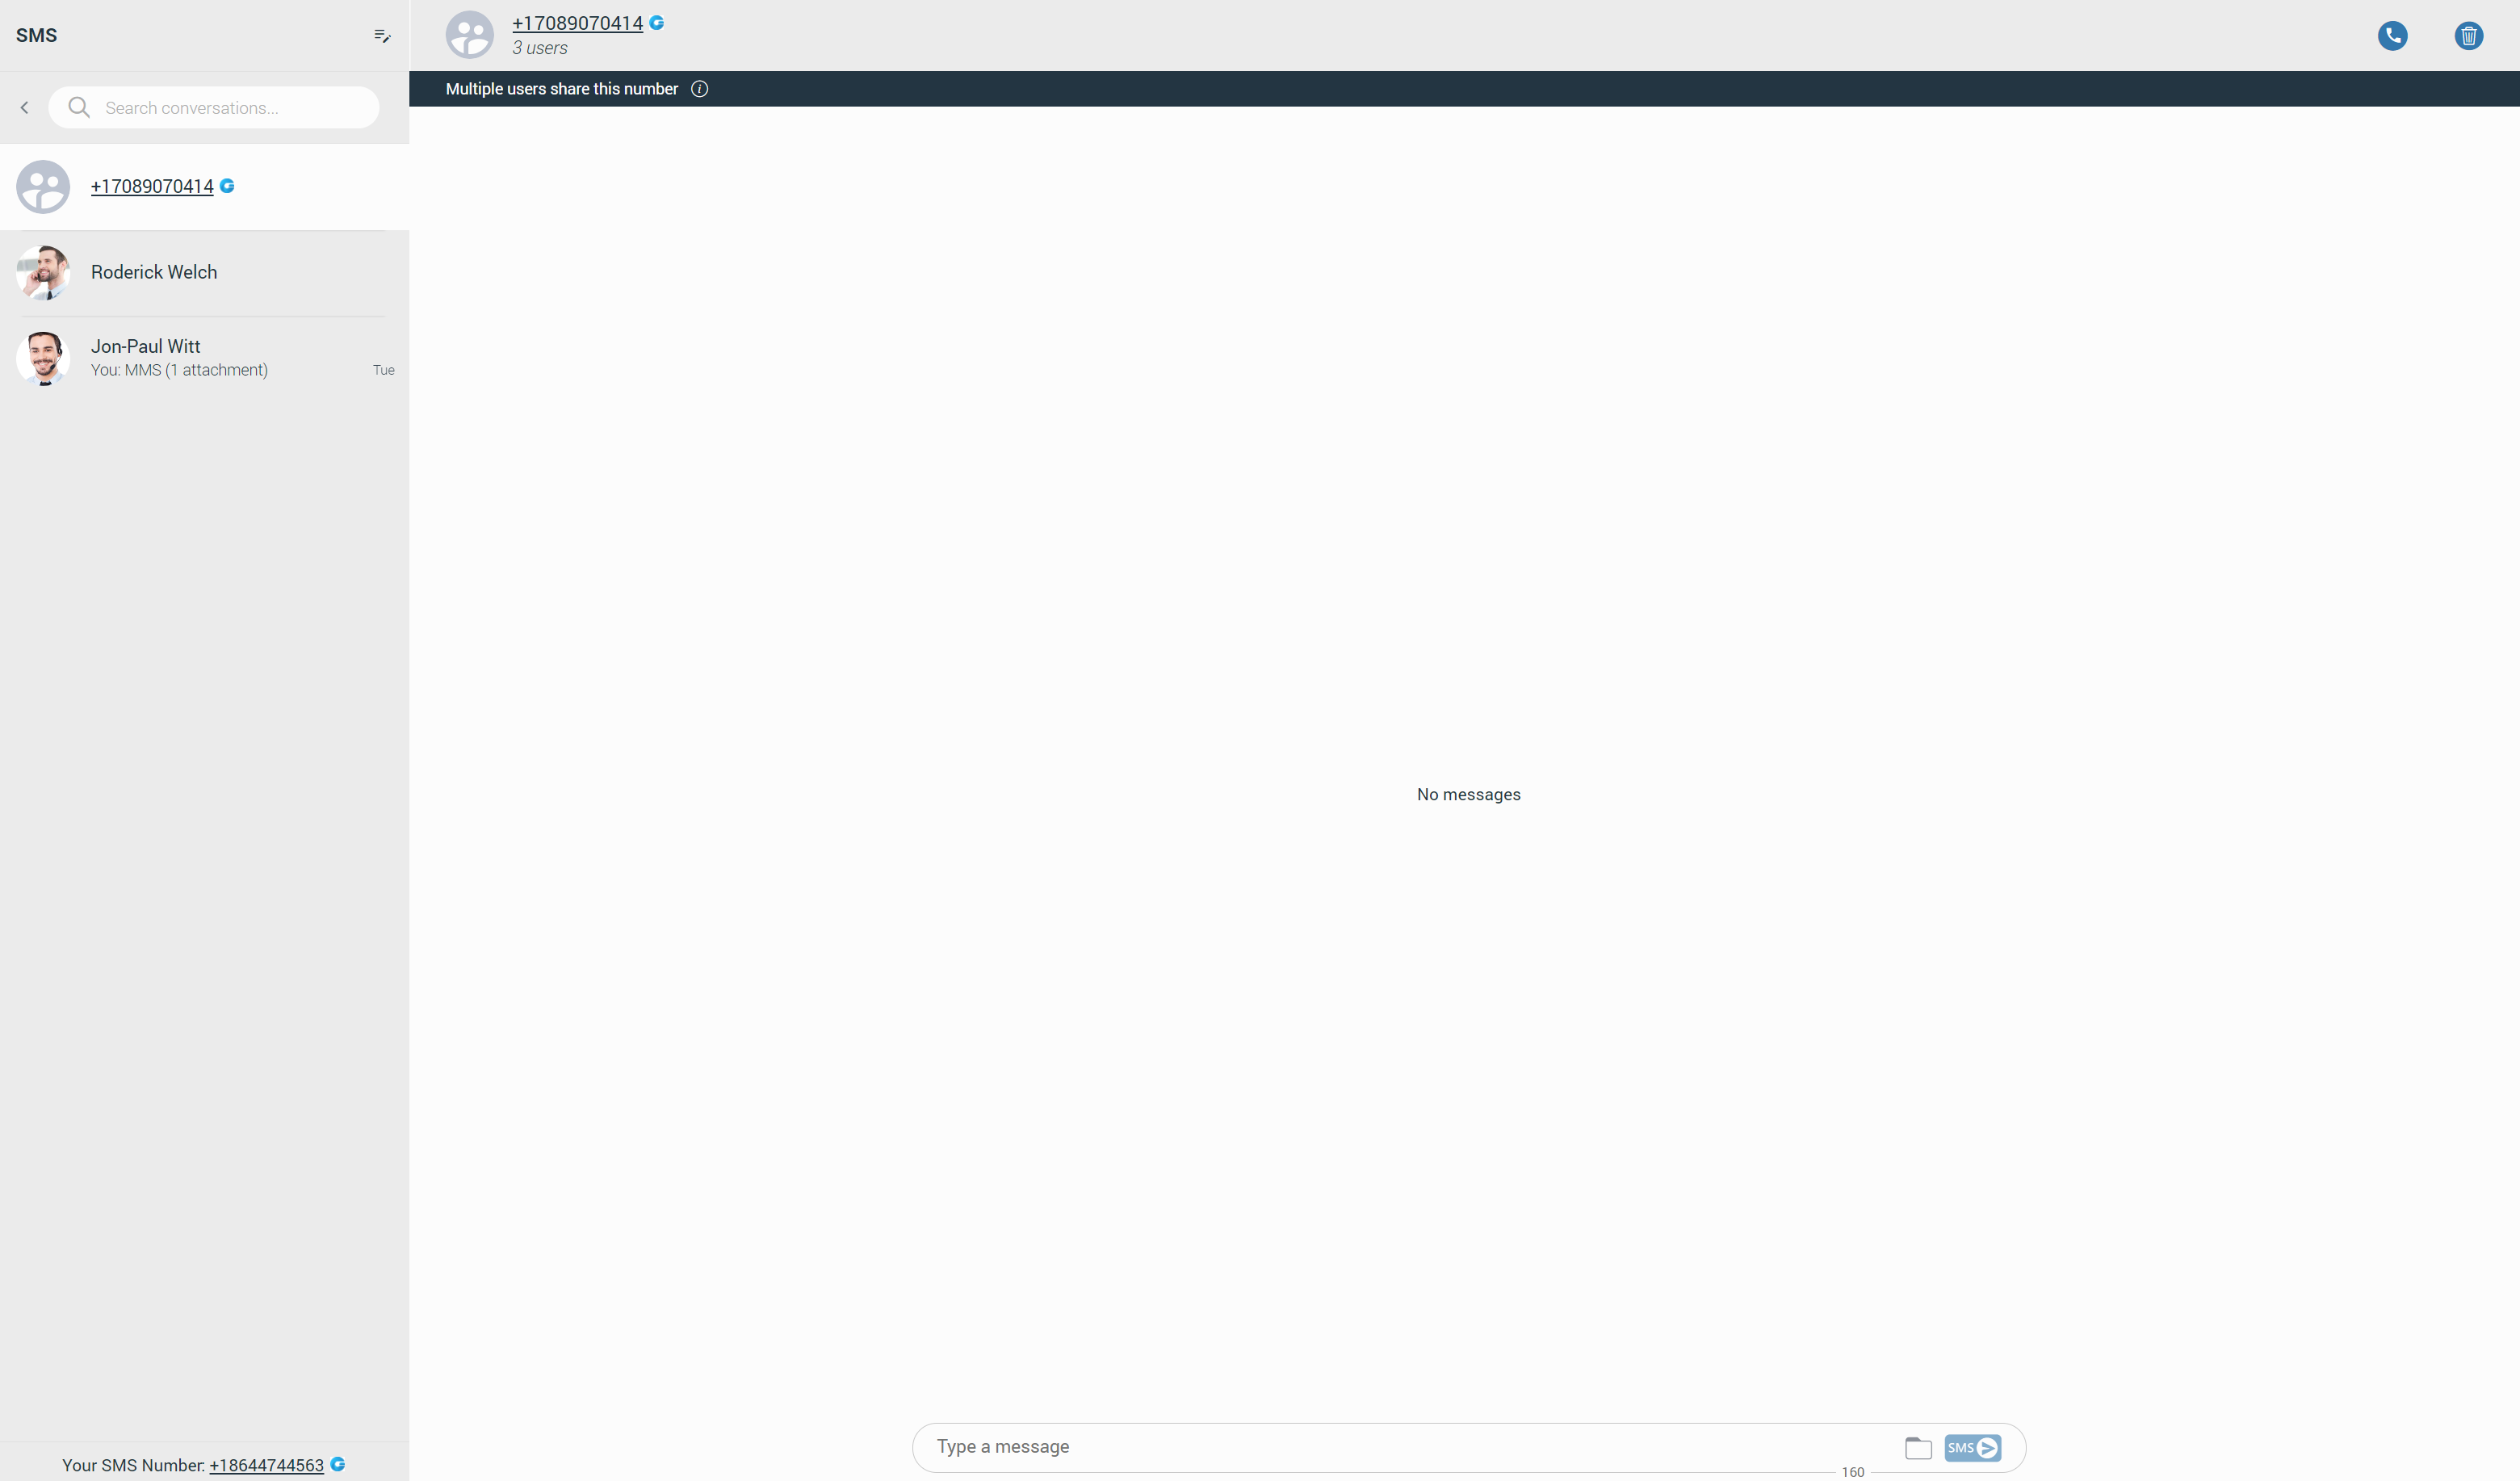Select Roderick Welch conversation
This screenshot has height=1481, width=2520.
pyautogui.click(x=204, y=271)
